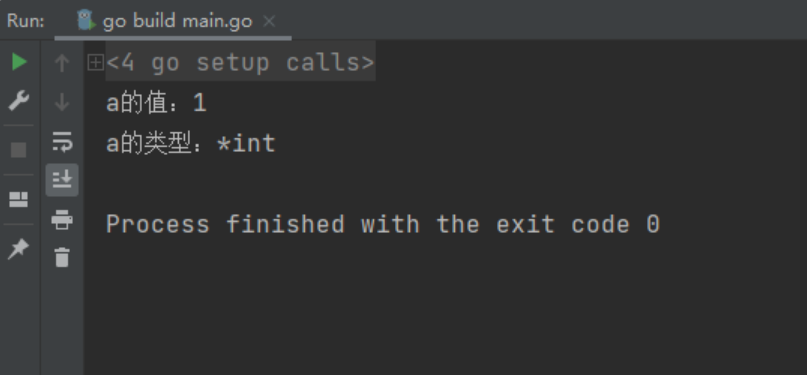The image size is (807, 375).
Task: Print the console output
Action: [62, 219]
